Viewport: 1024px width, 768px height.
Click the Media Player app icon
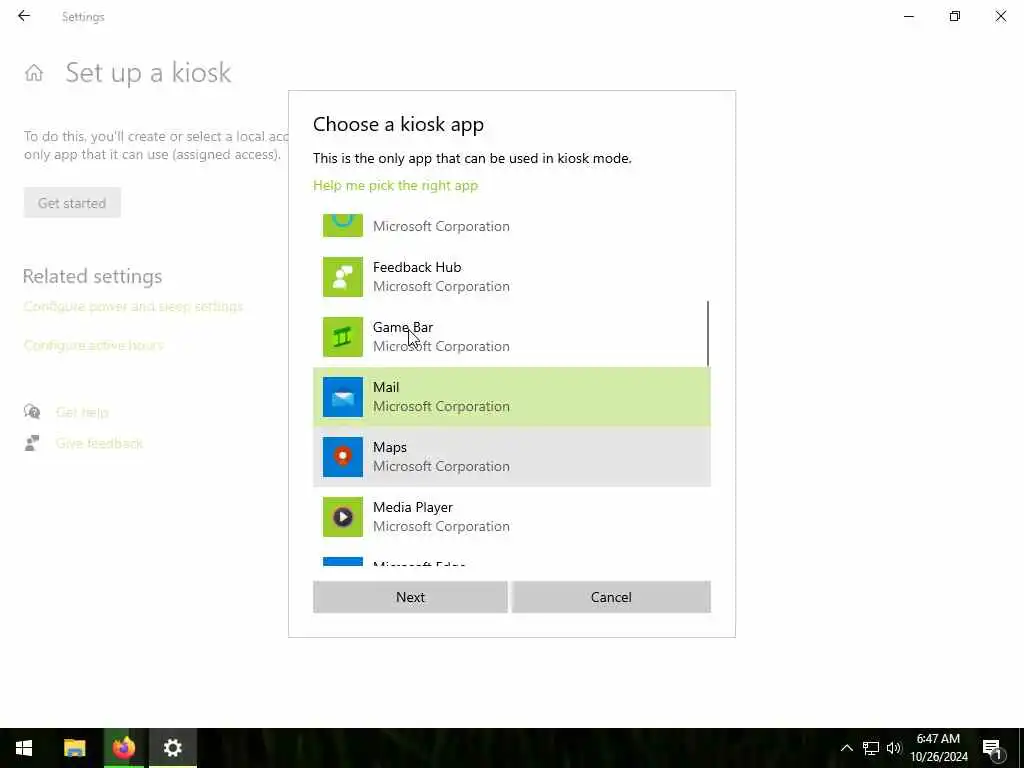click(x=343, y=517)
